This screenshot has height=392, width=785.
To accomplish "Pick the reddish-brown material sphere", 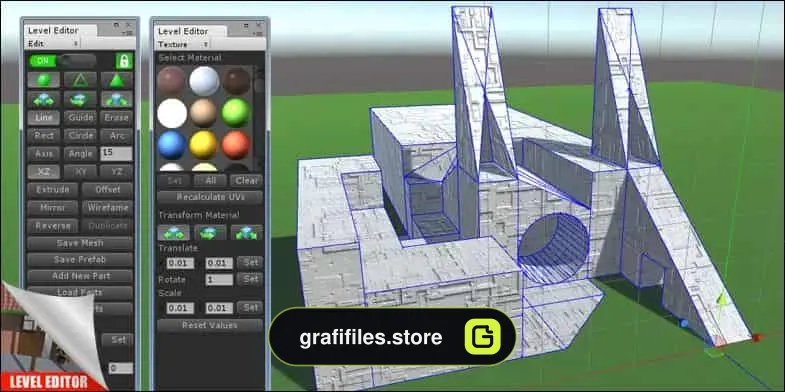I will tap(171, 81).
